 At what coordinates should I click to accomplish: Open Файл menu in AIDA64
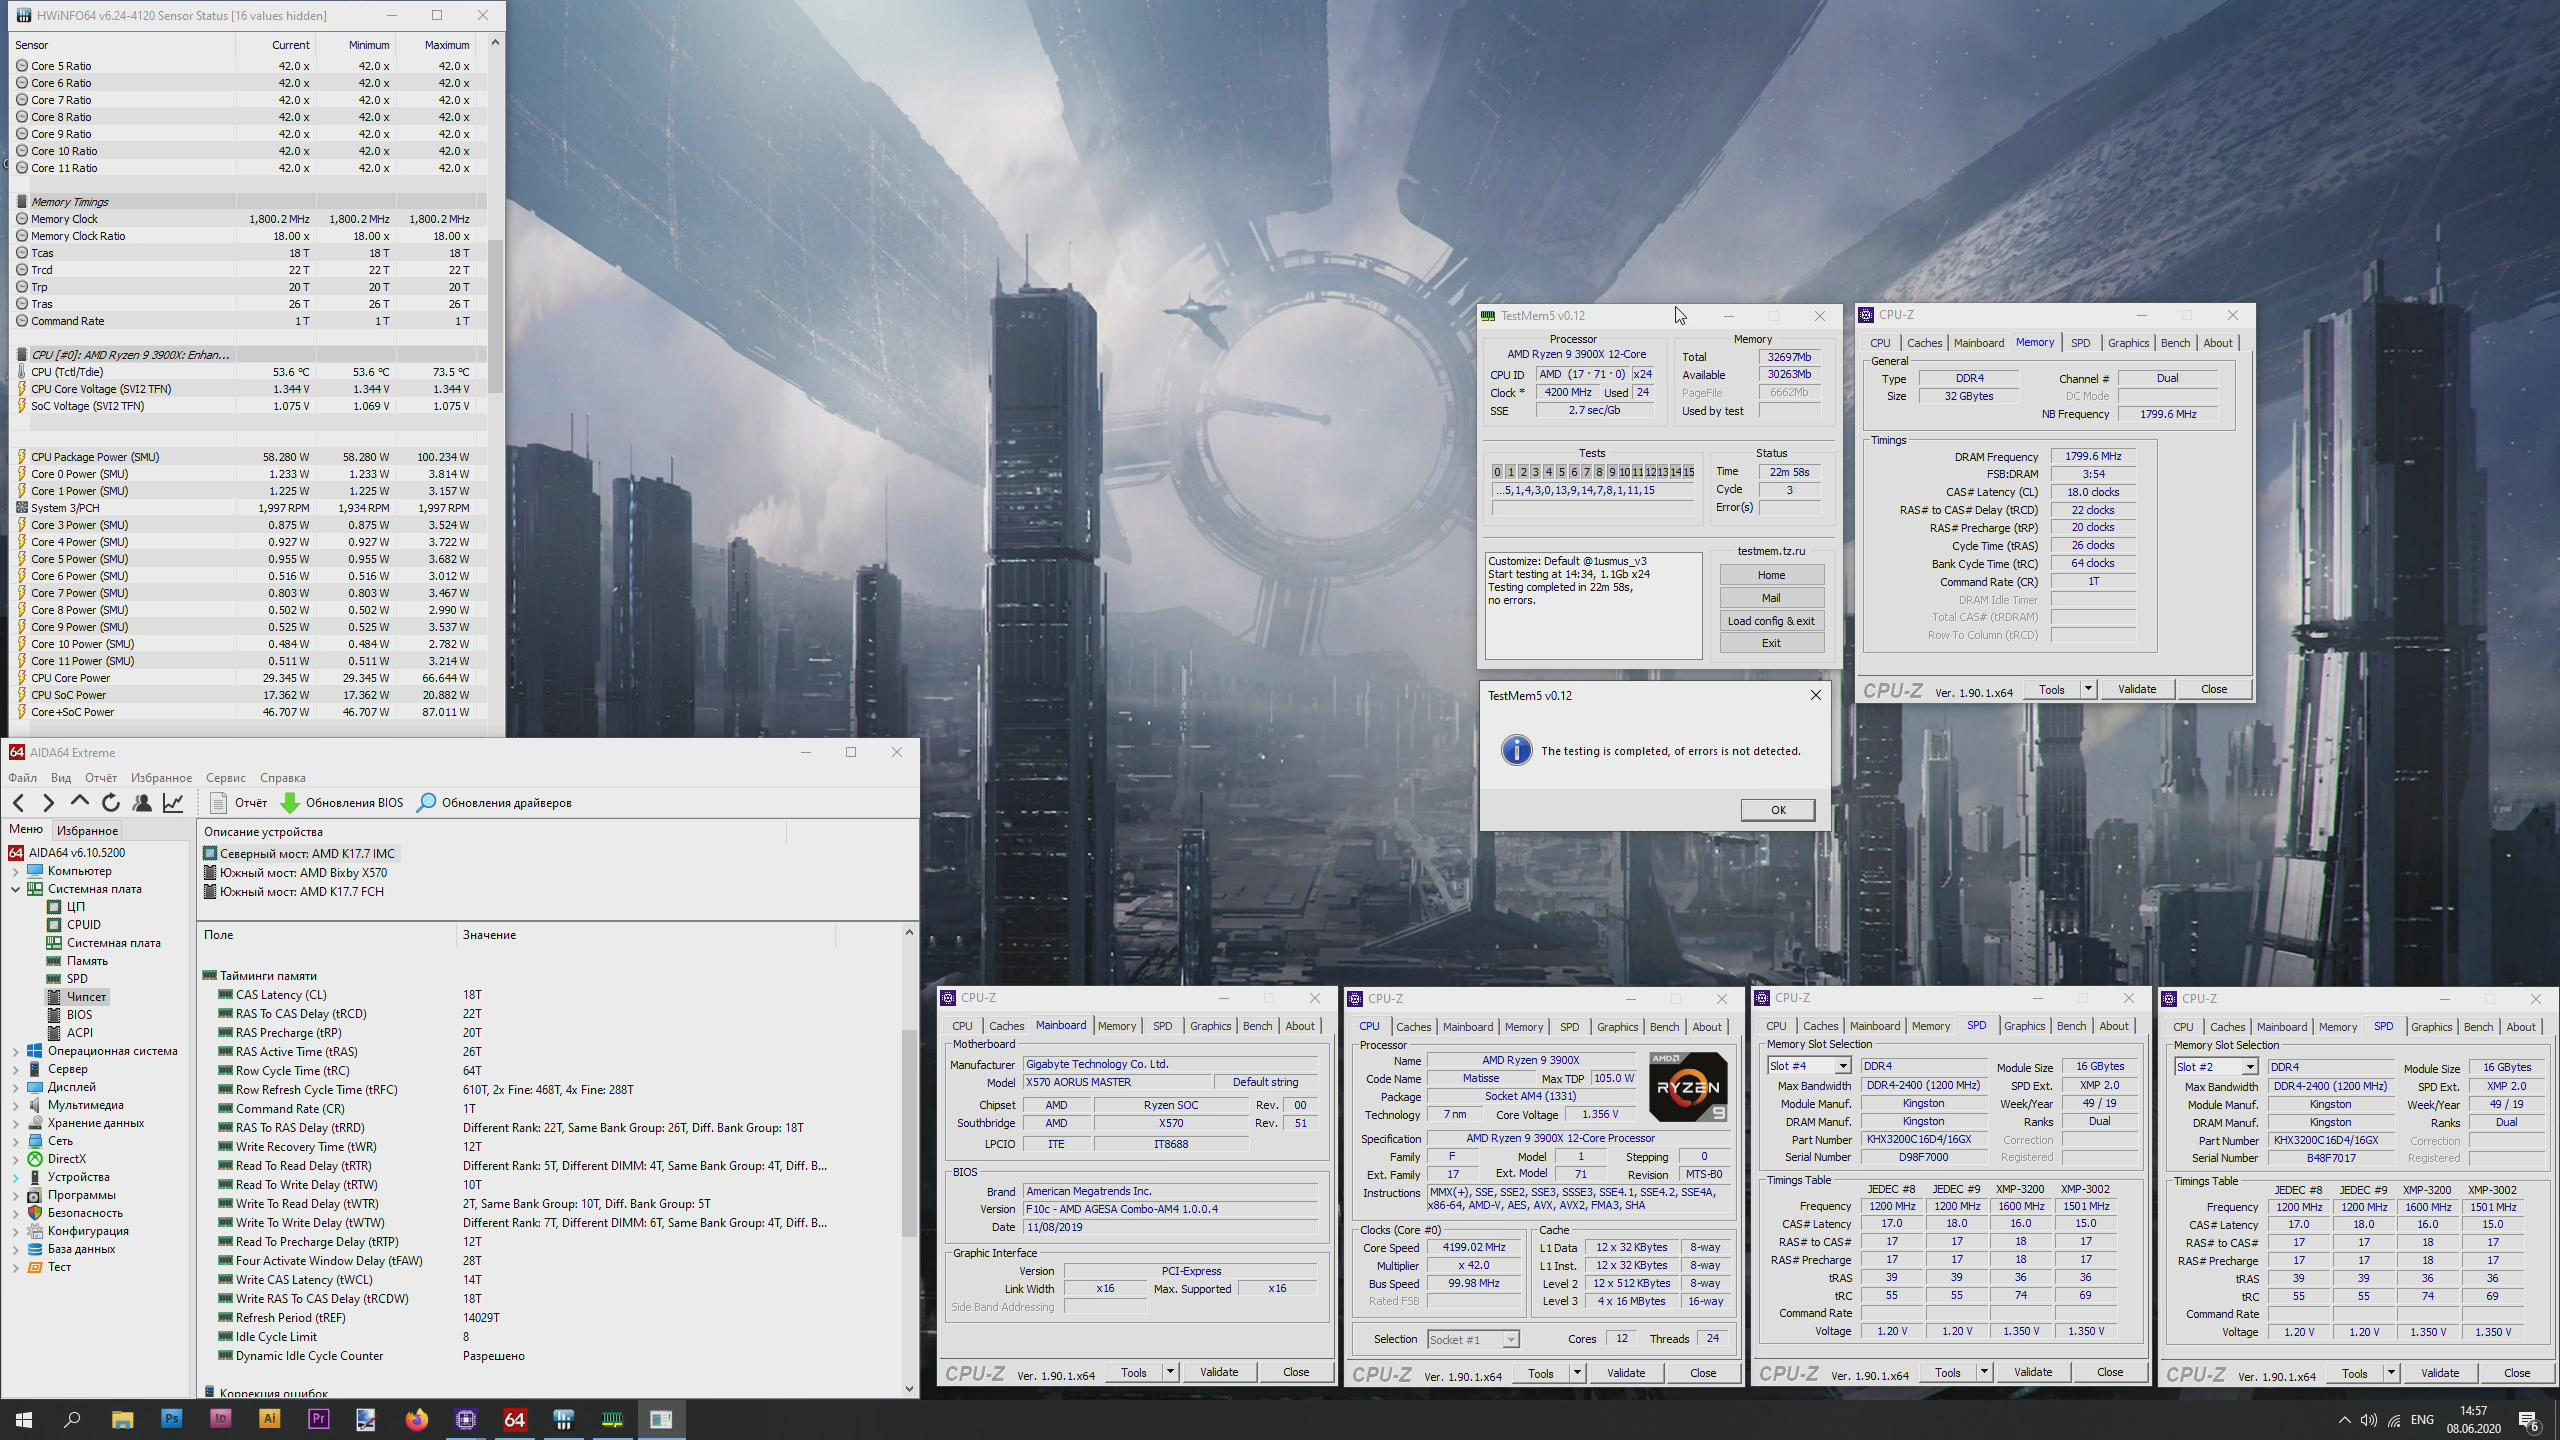click(22, 777)
